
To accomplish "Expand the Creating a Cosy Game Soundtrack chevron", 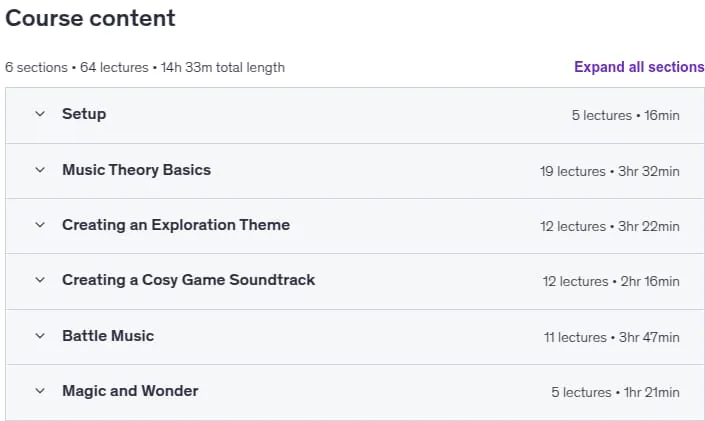I will click(x=40, y=280).
